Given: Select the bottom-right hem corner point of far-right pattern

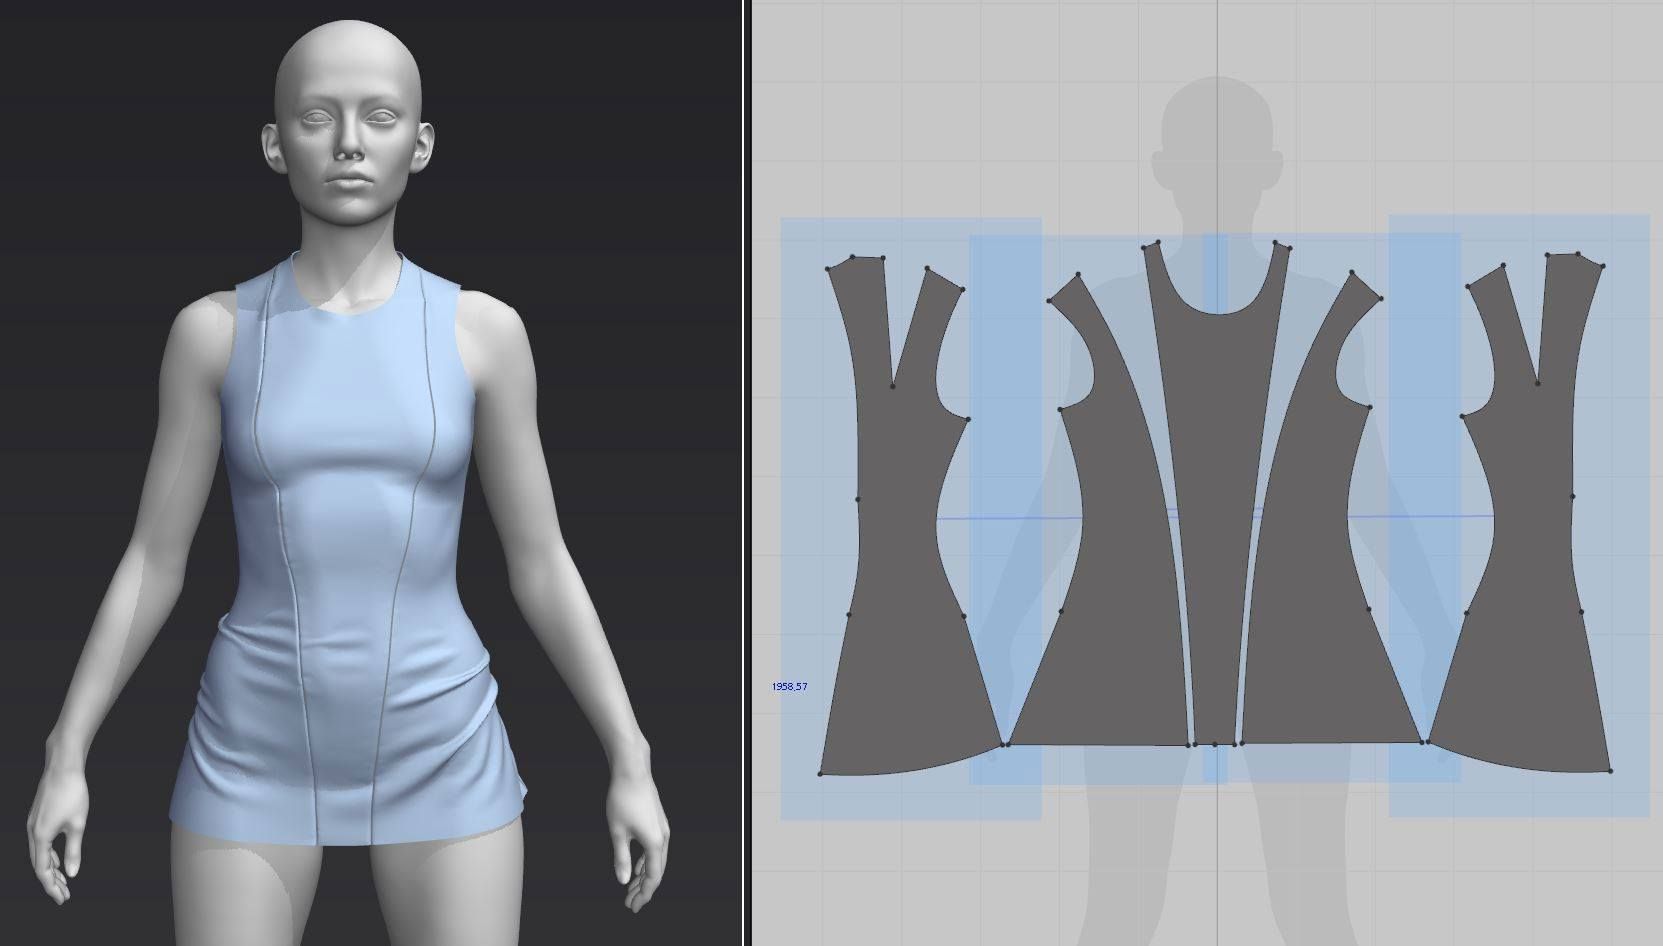Looking at the screenshot, I should pyautogui.click(x=1611, y=771).
